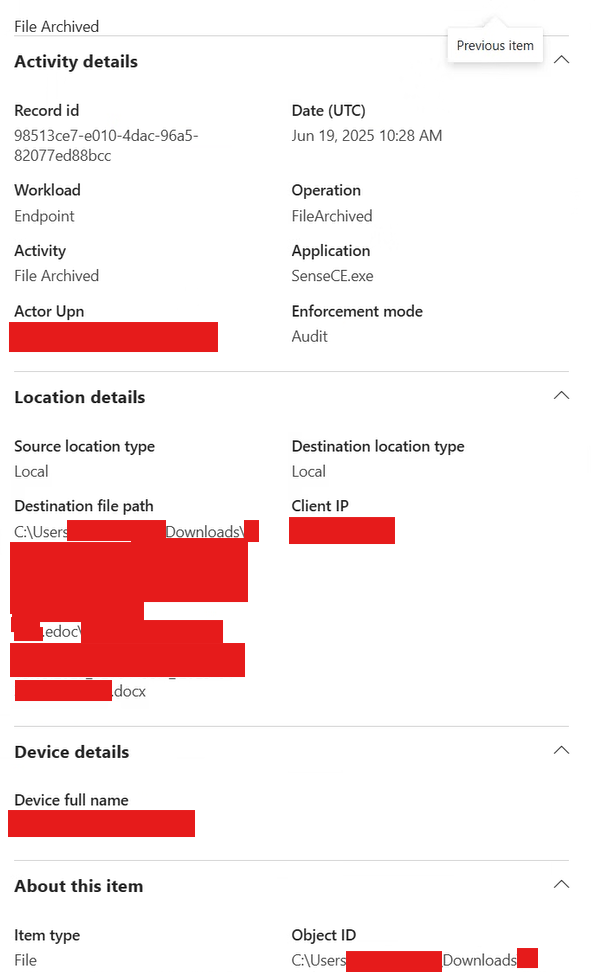This screenshot has height=972, width=593.
Task: Click the Enforcement mode value Audit
Action: 308,336
